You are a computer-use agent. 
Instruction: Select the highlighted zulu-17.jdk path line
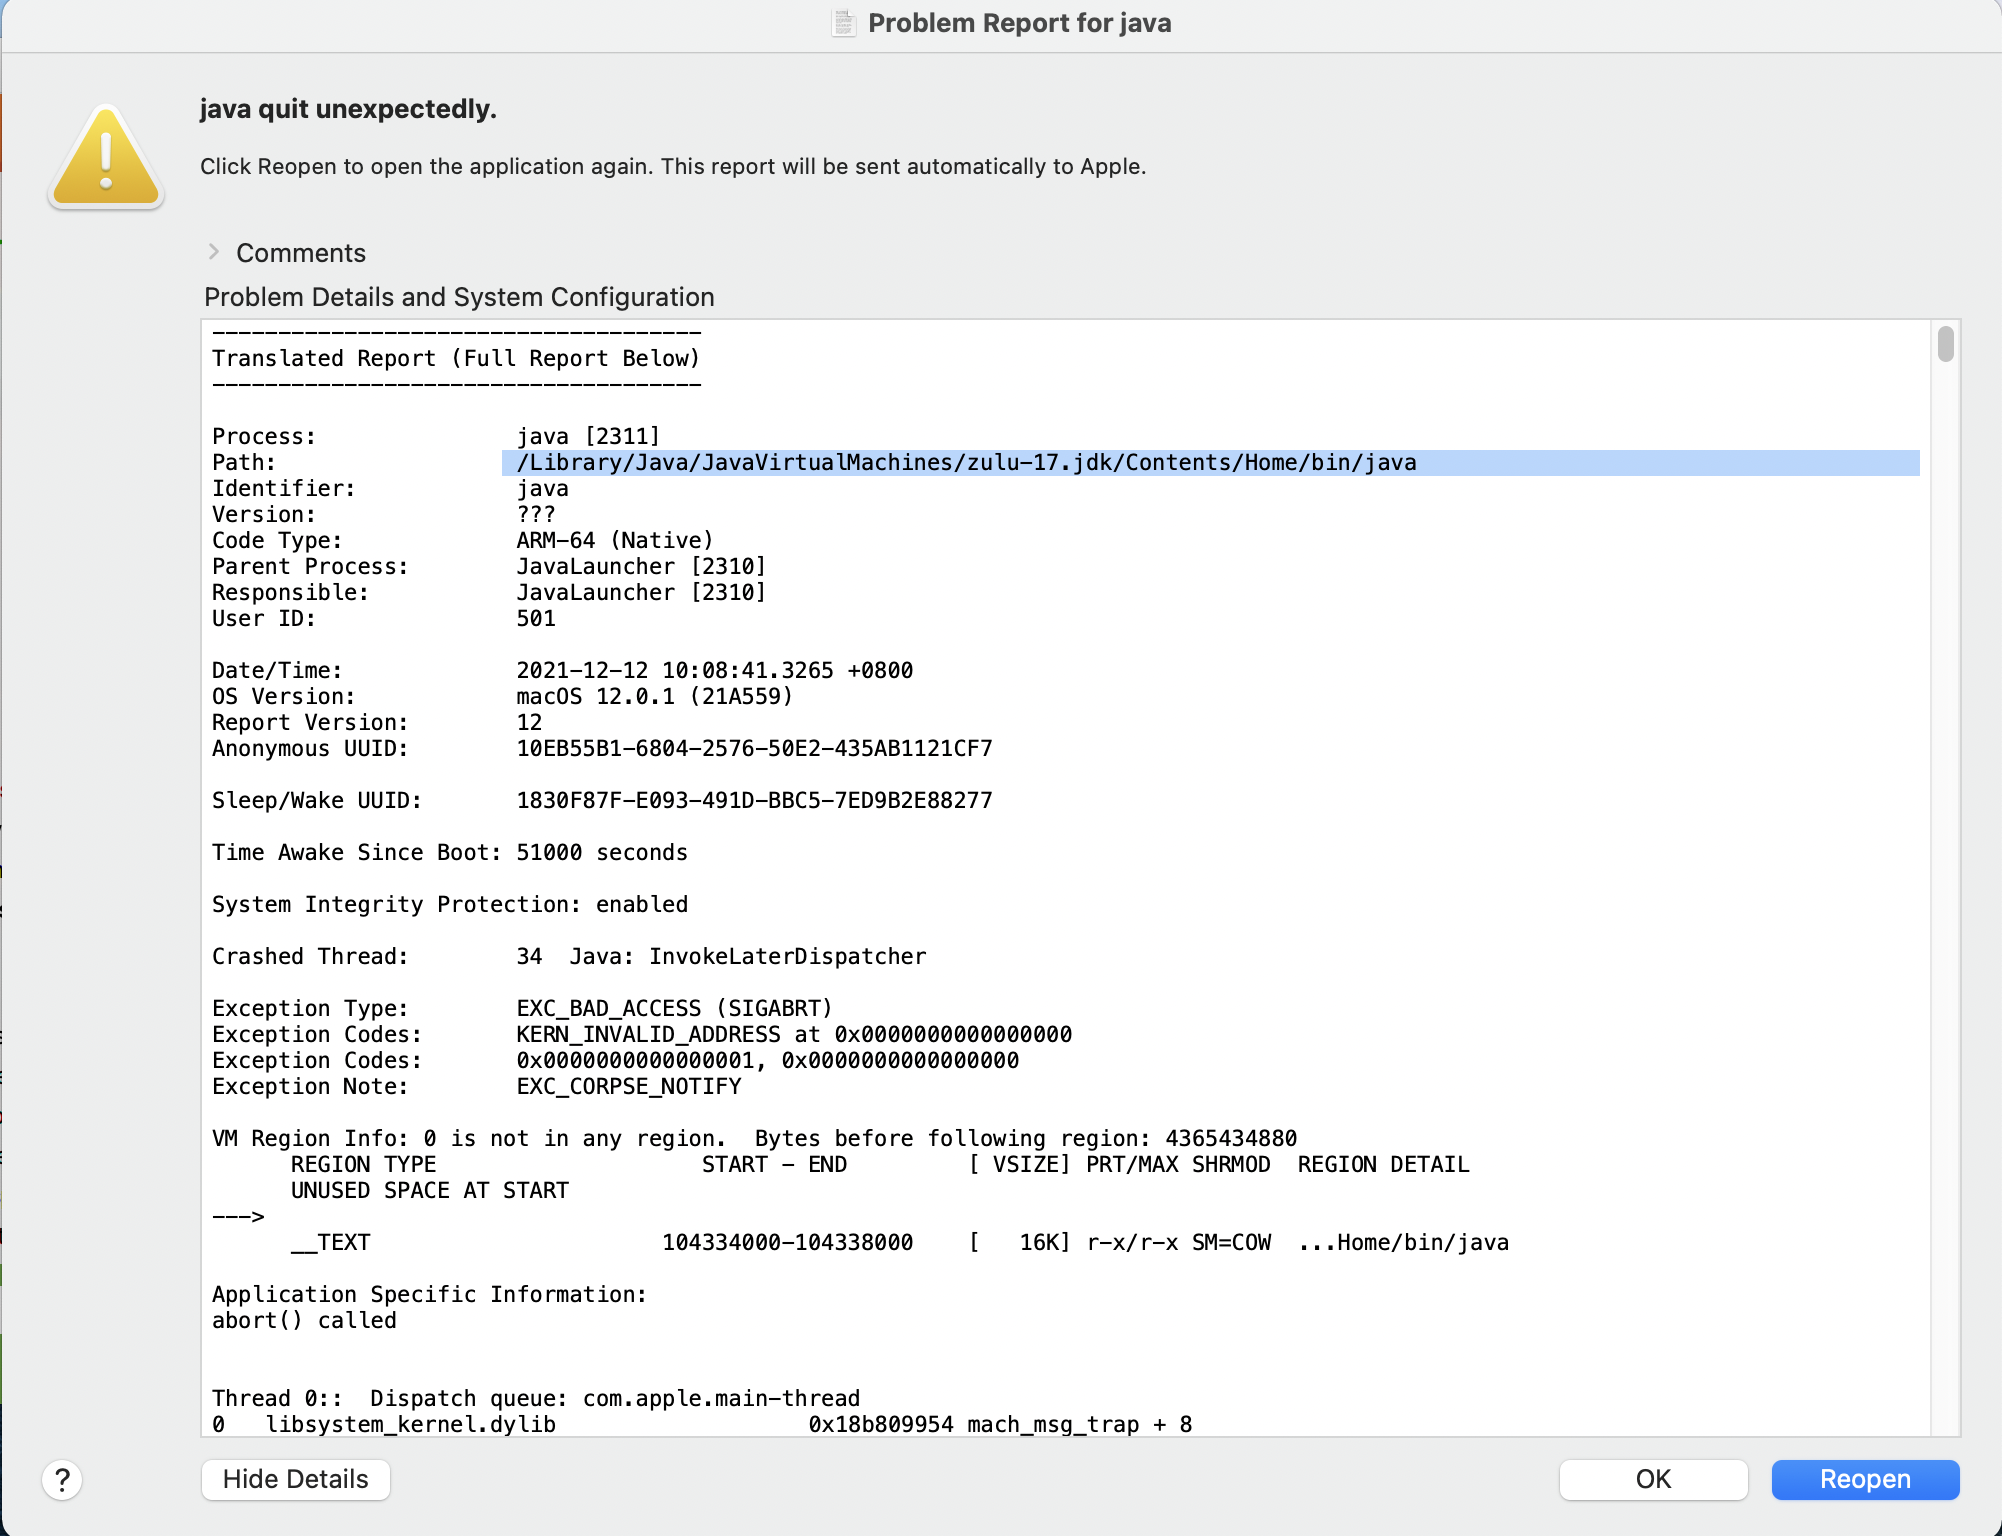coord(966,462)
